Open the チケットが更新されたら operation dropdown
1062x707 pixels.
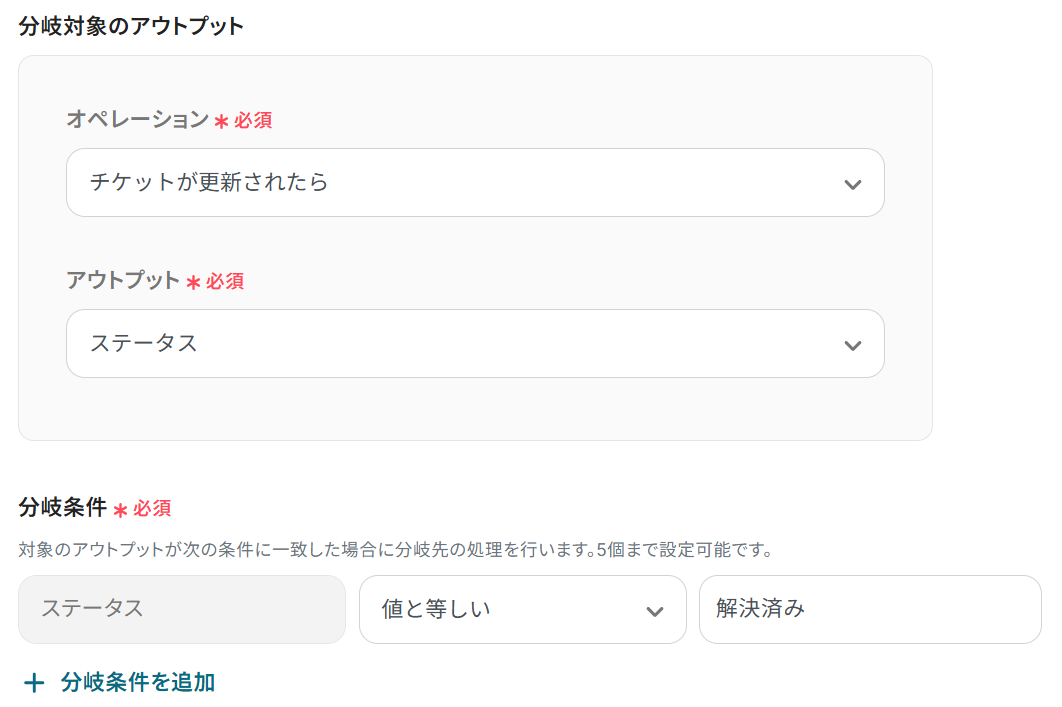474,183
